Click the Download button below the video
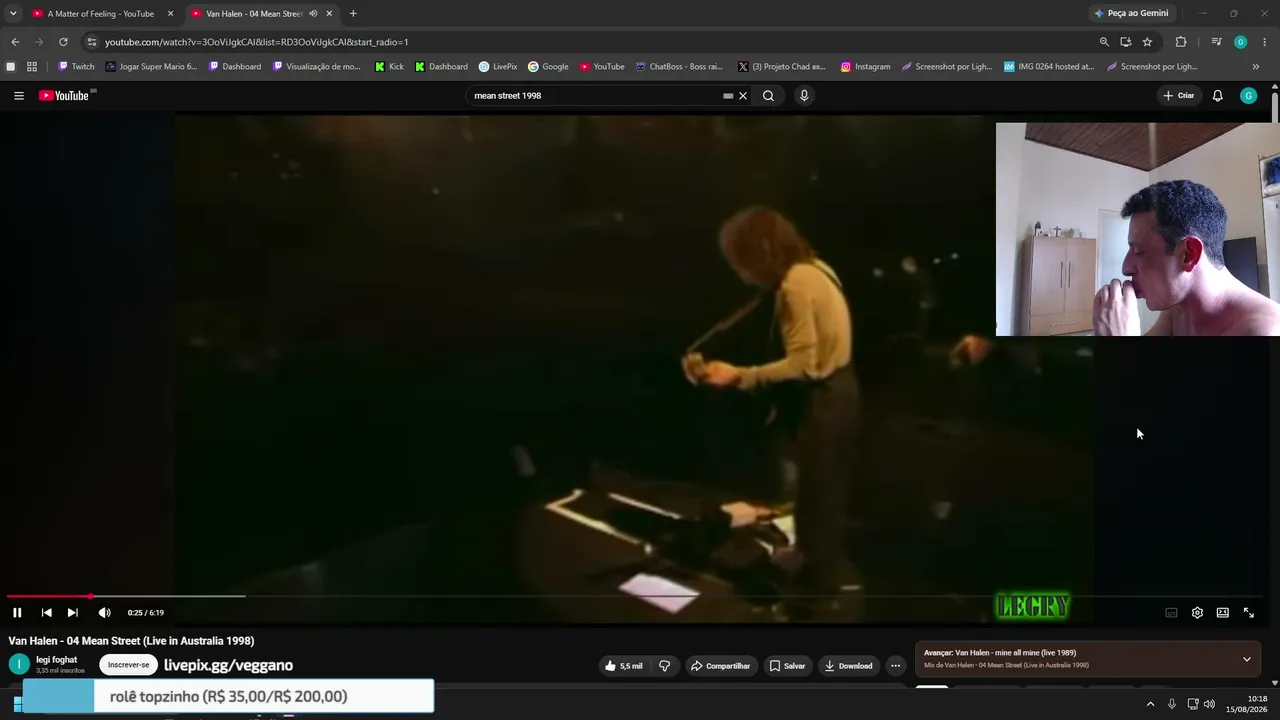This screenshot has height=720, width=1280. click(848, 666)
